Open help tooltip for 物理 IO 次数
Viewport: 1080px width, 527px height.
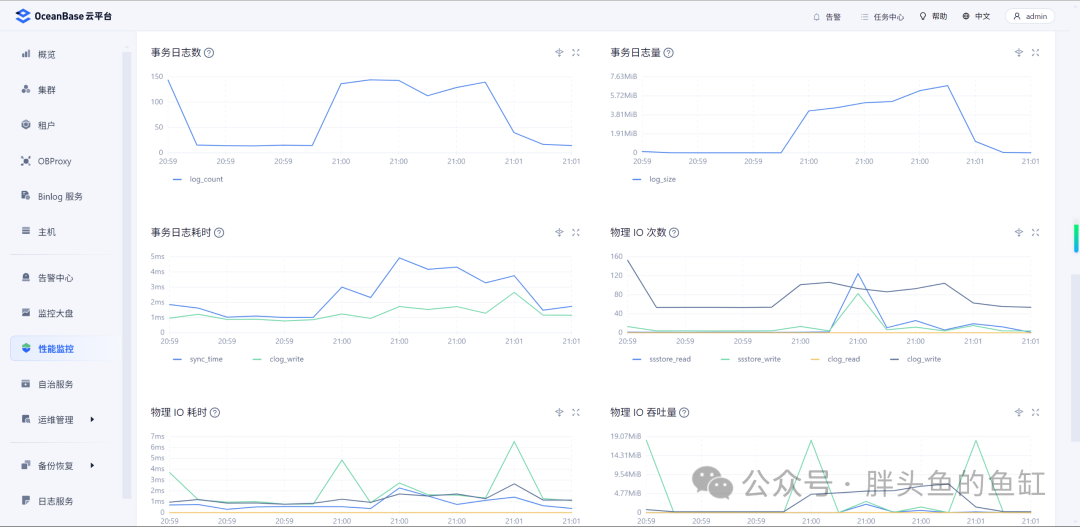(674, 233)
